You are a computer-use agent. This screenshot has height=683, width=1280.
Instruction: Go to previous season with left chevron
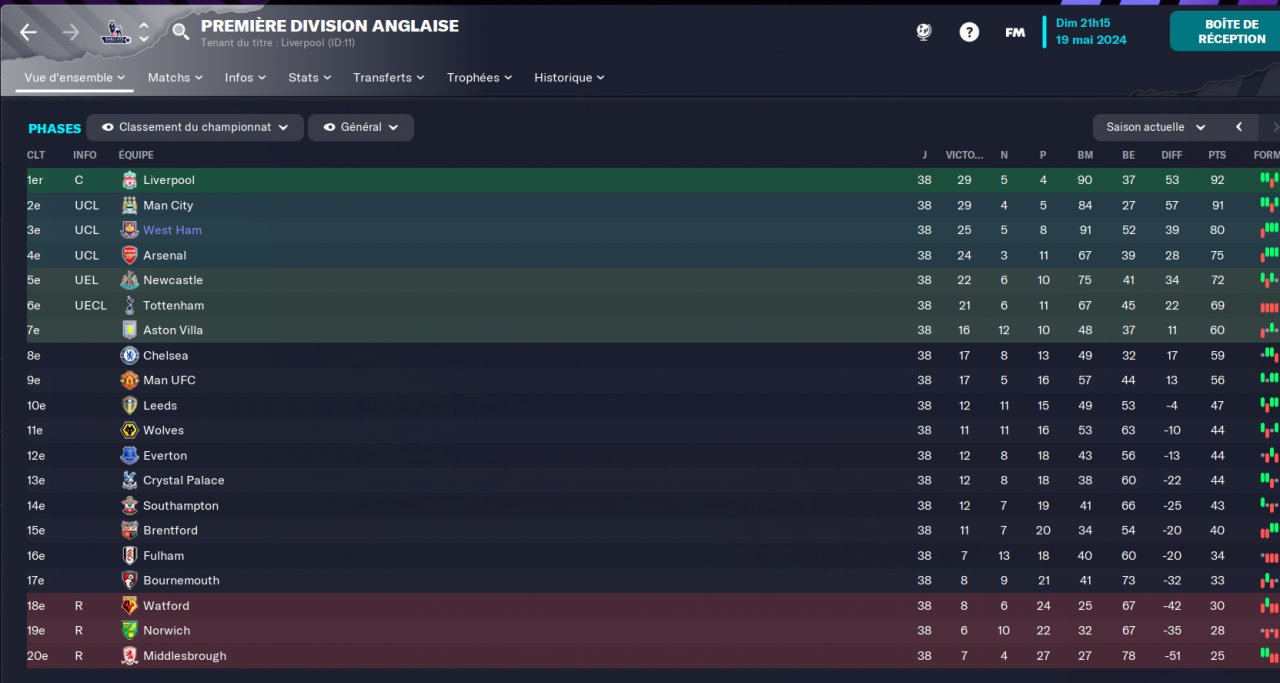(1239, 127)
